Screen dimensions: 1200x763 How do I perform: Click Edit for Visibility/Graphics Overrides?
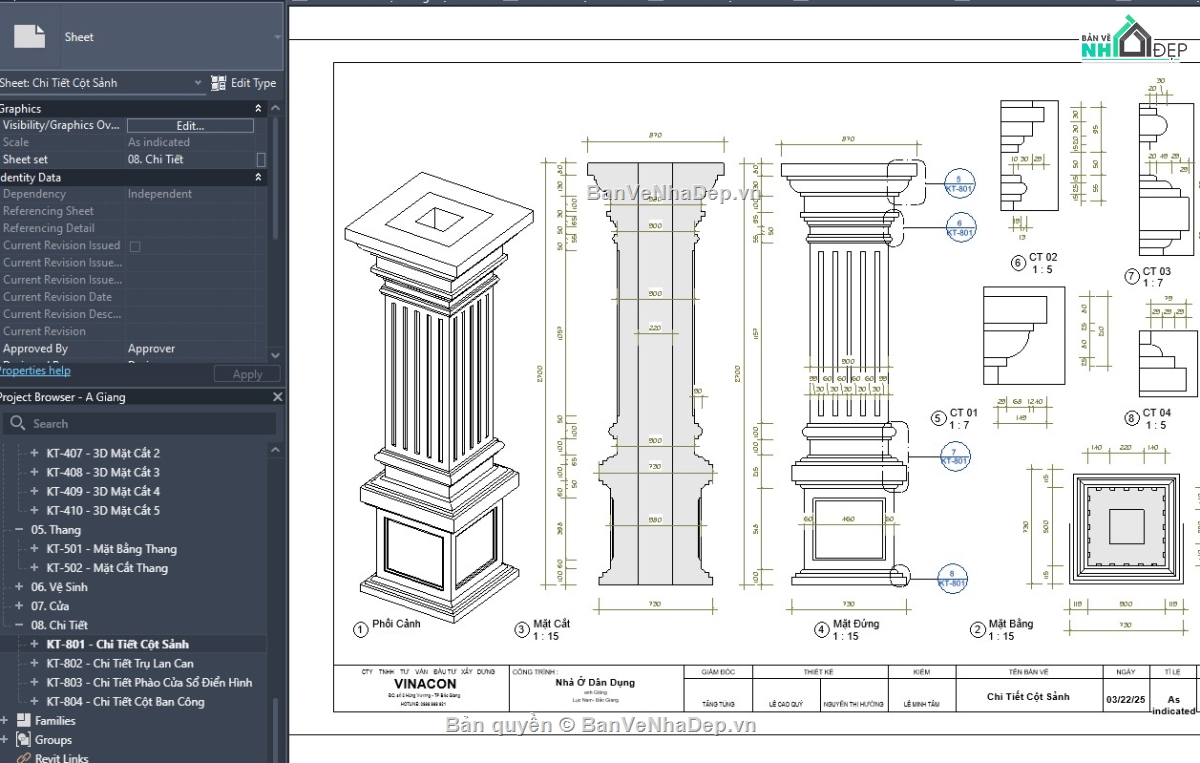pos(190,125)
